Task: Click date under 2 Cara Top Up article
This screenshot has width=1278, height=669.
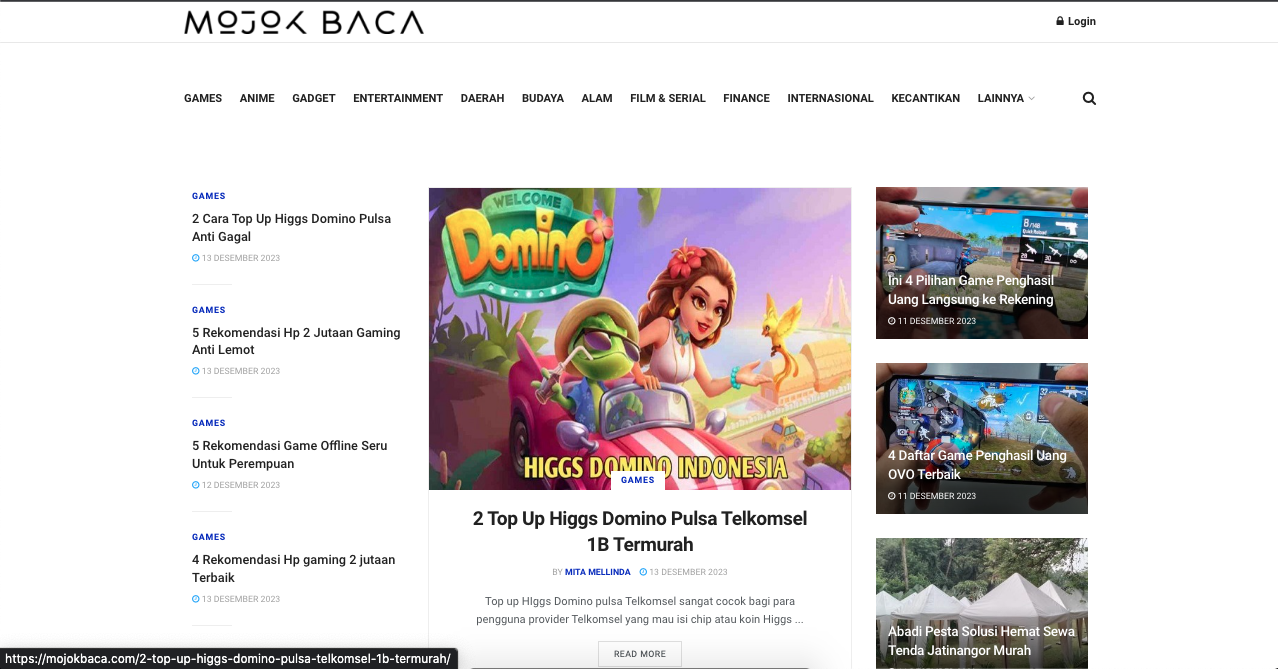Action: tap(236, 258)
